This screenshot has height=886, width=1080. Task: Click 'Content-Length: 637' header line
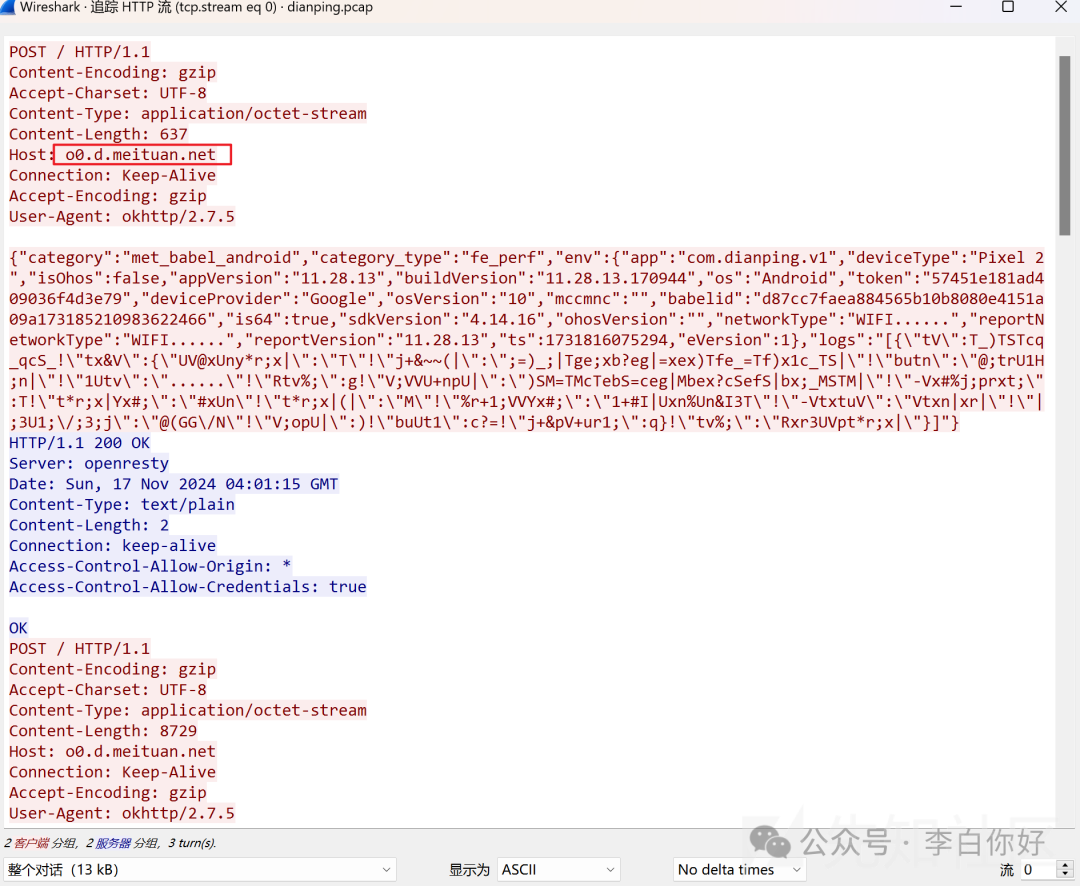(98, 134)
